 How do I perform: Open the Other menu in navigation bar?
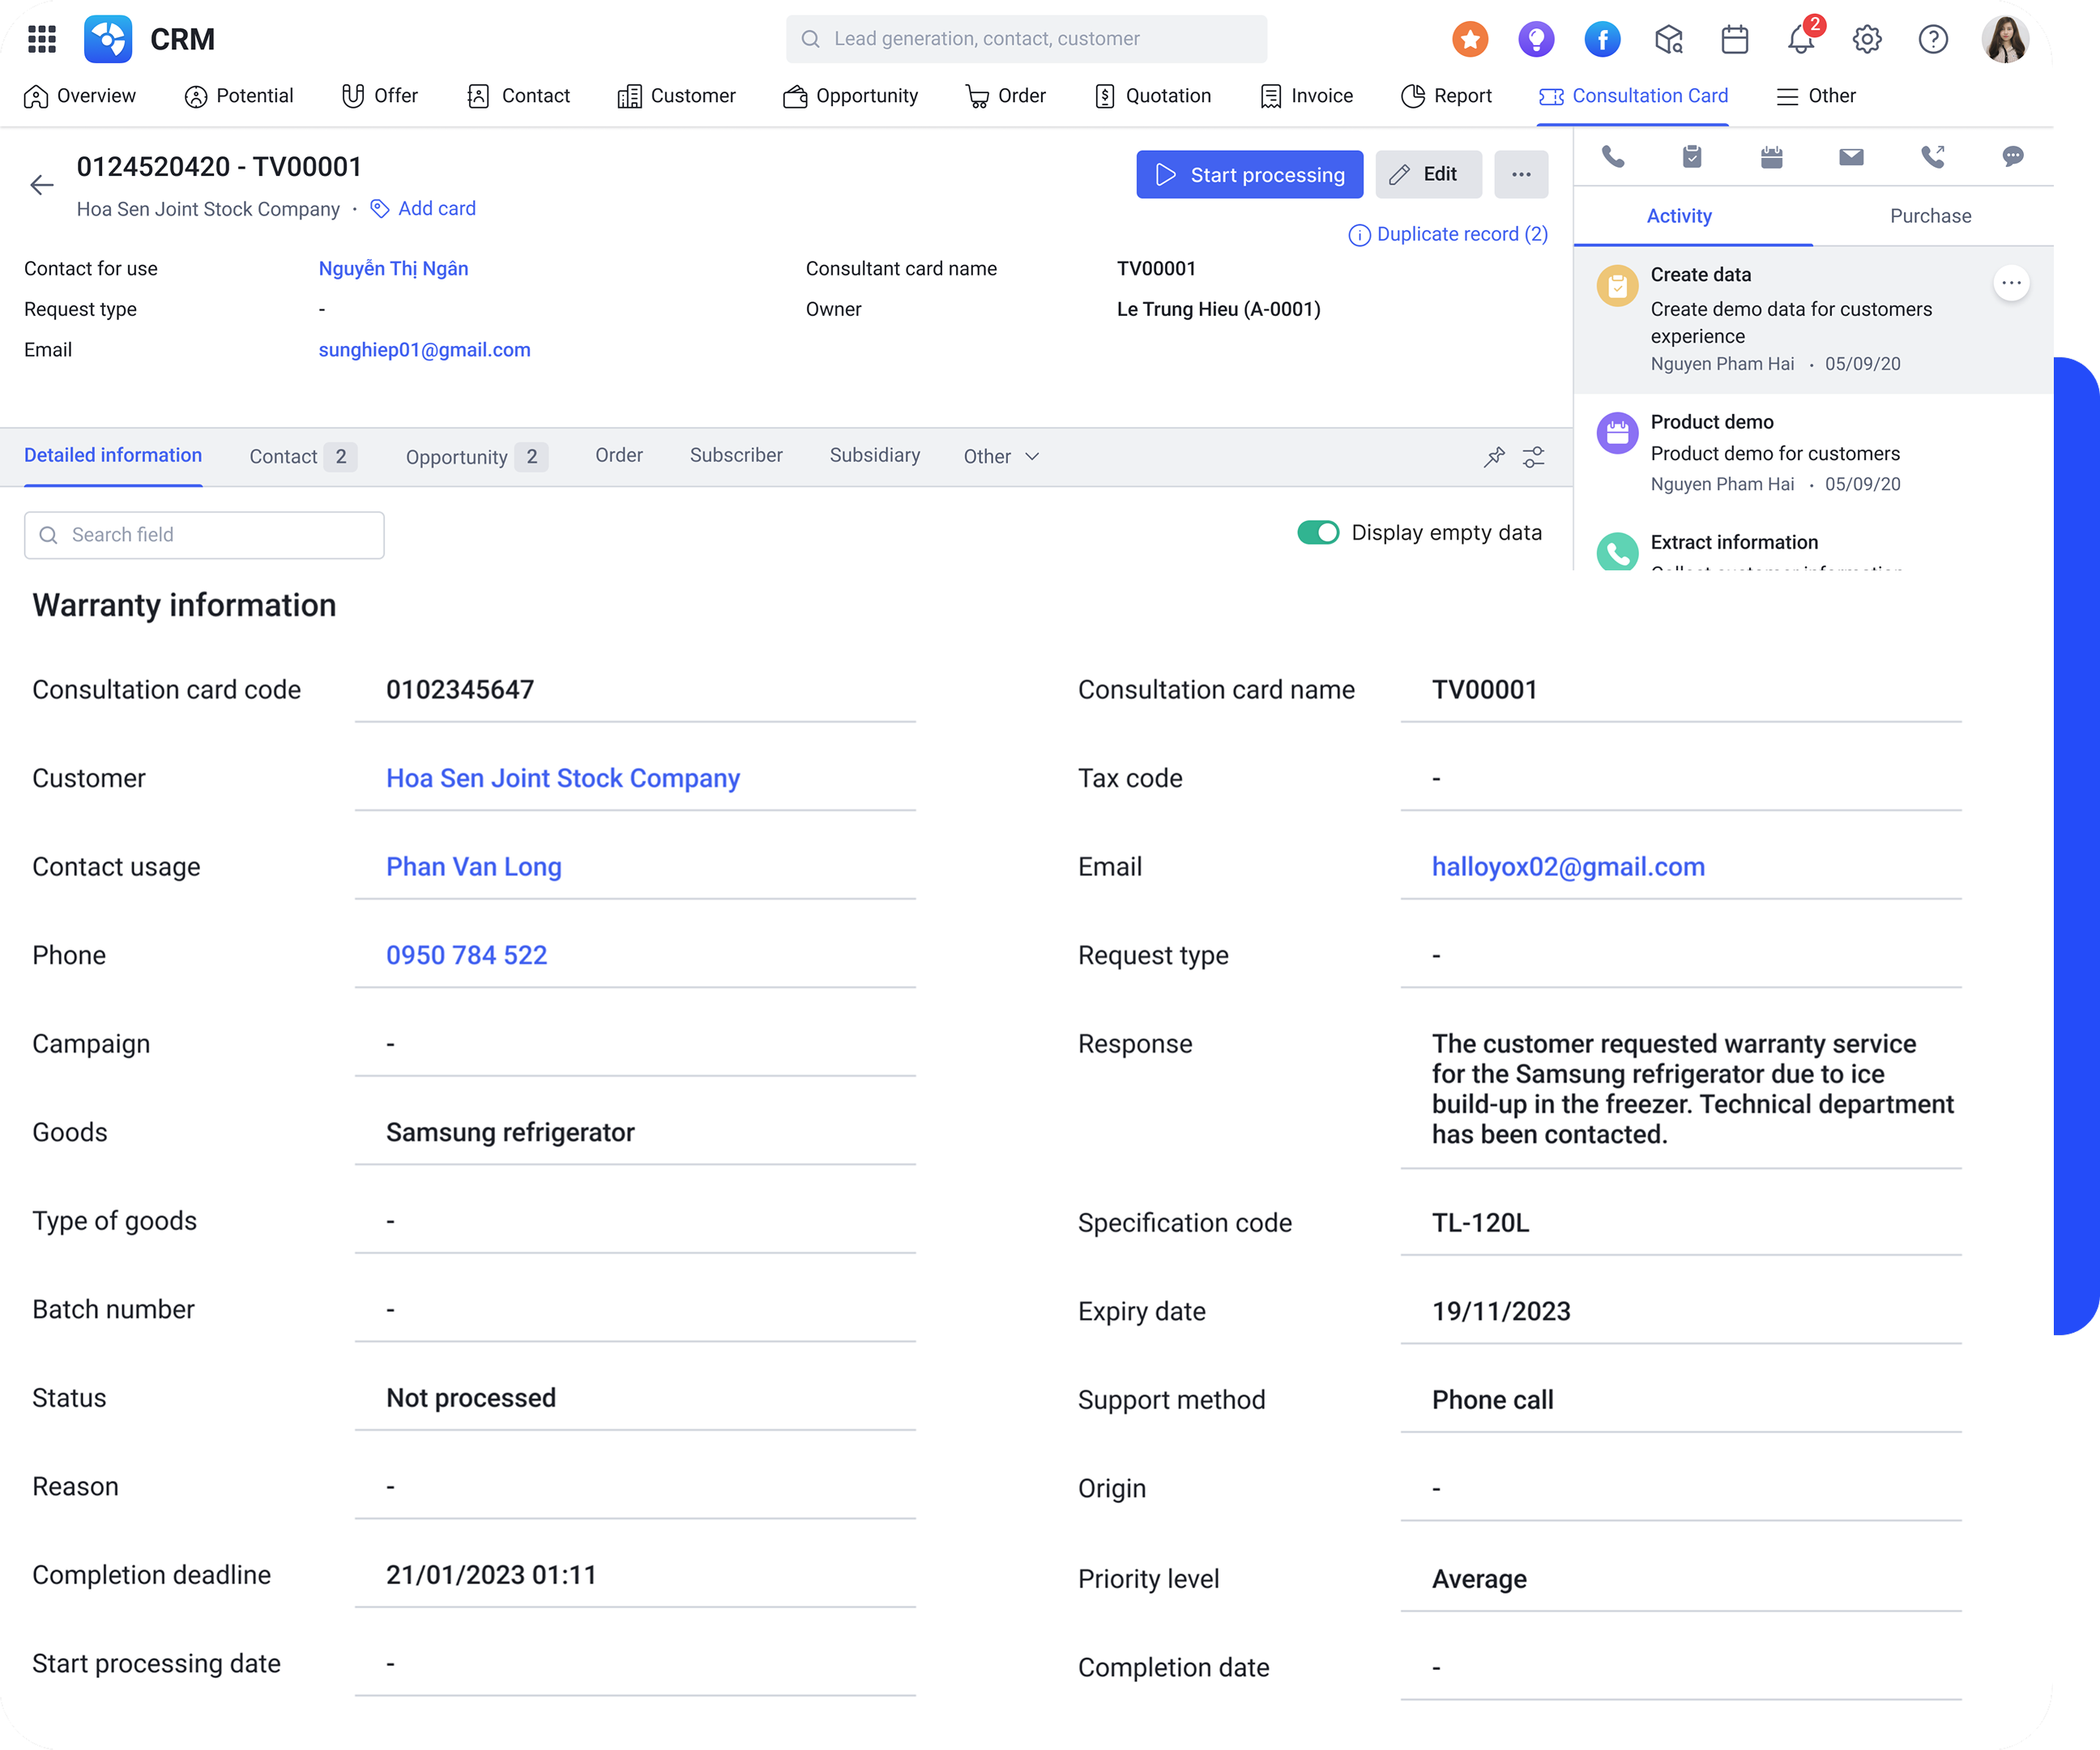1816,95
